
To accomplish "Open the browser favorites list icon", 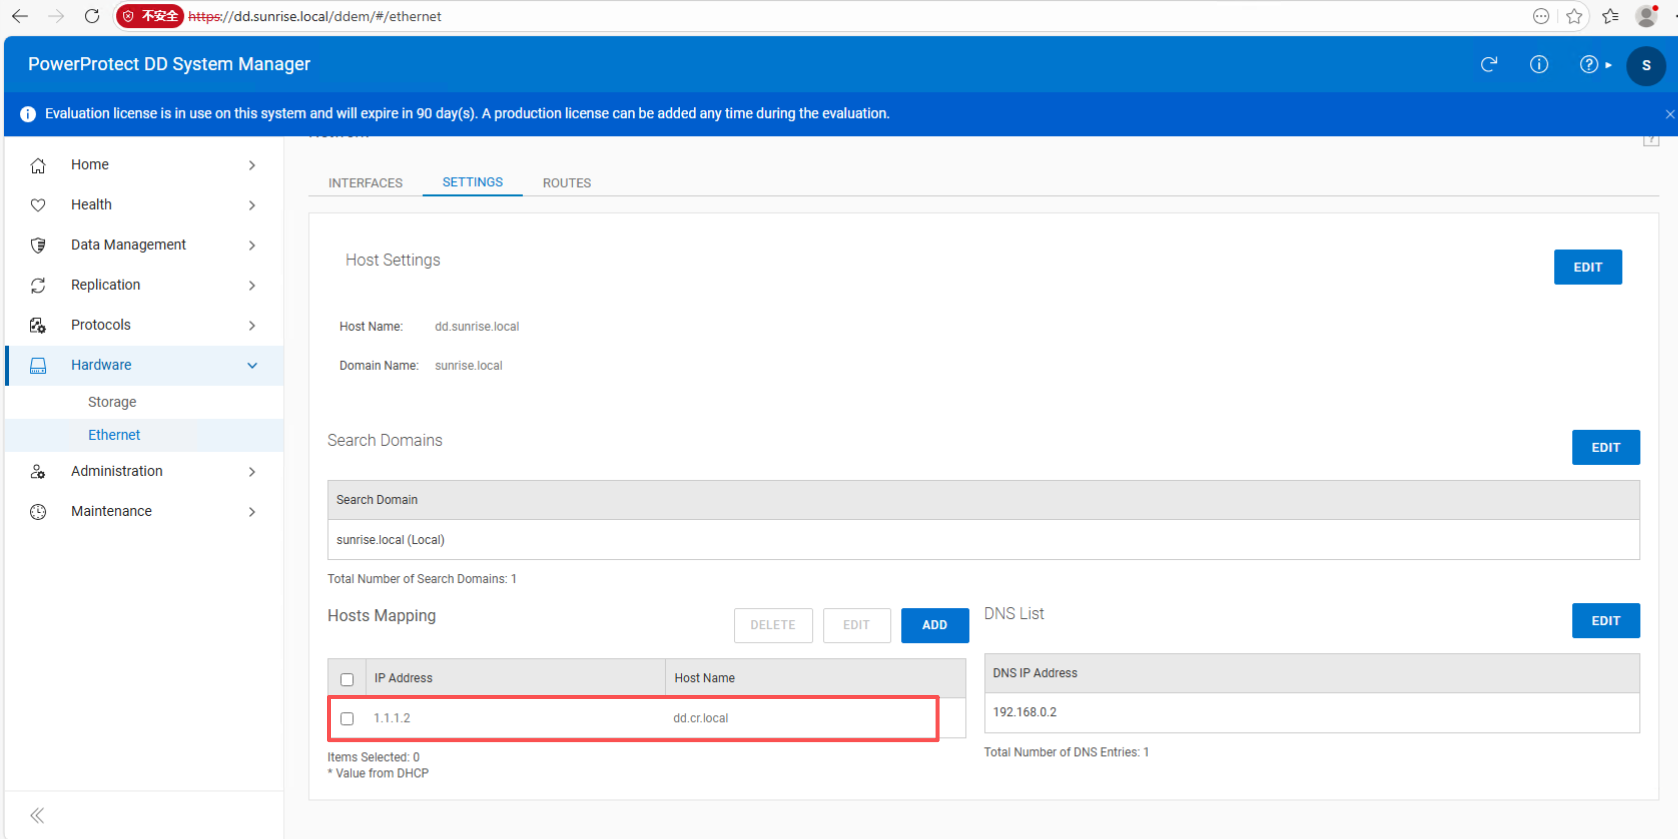I will coord(1610,16).
